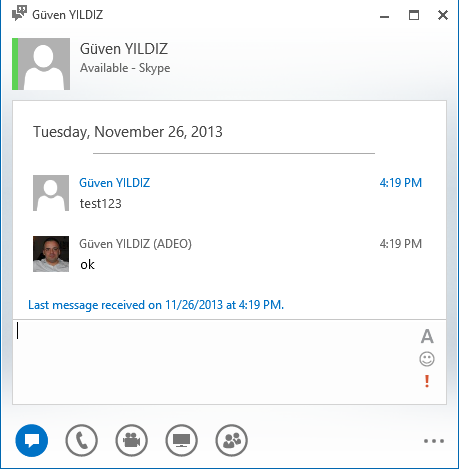
Task: Click Güven YILDIZ blue sender name link
Action: click(115, 183)
